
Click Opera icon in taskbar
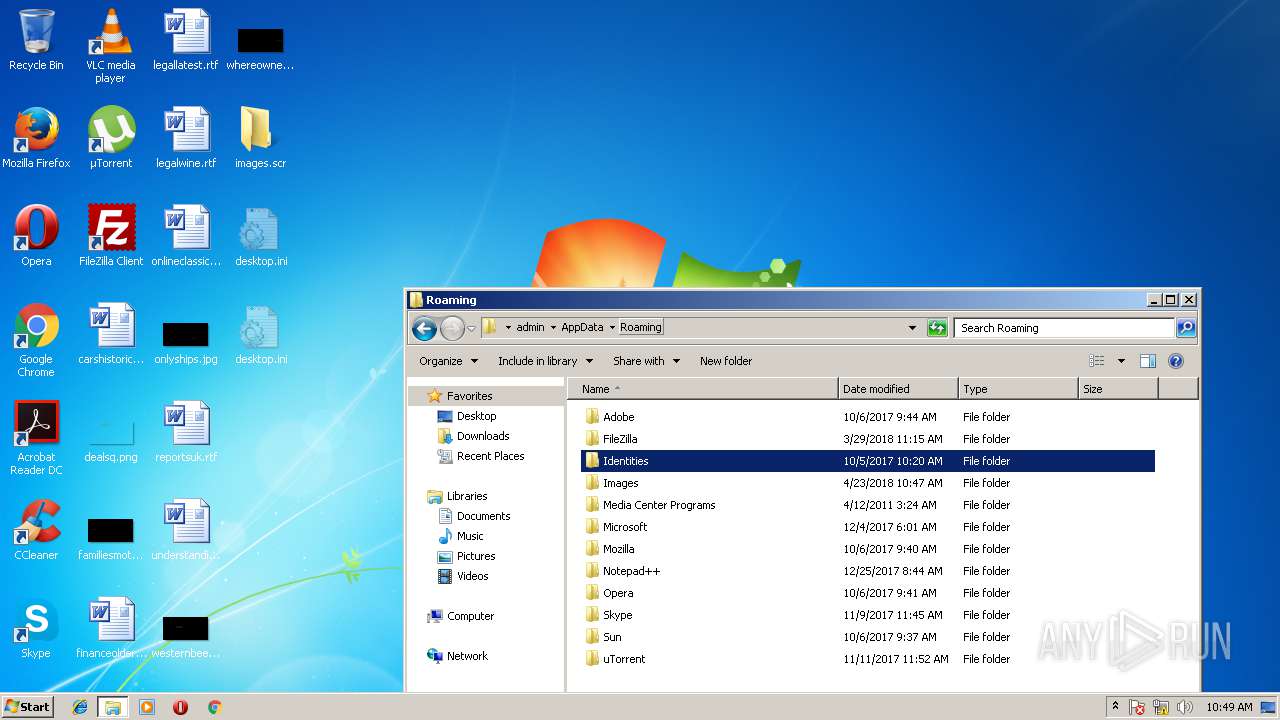coord(180,707)
